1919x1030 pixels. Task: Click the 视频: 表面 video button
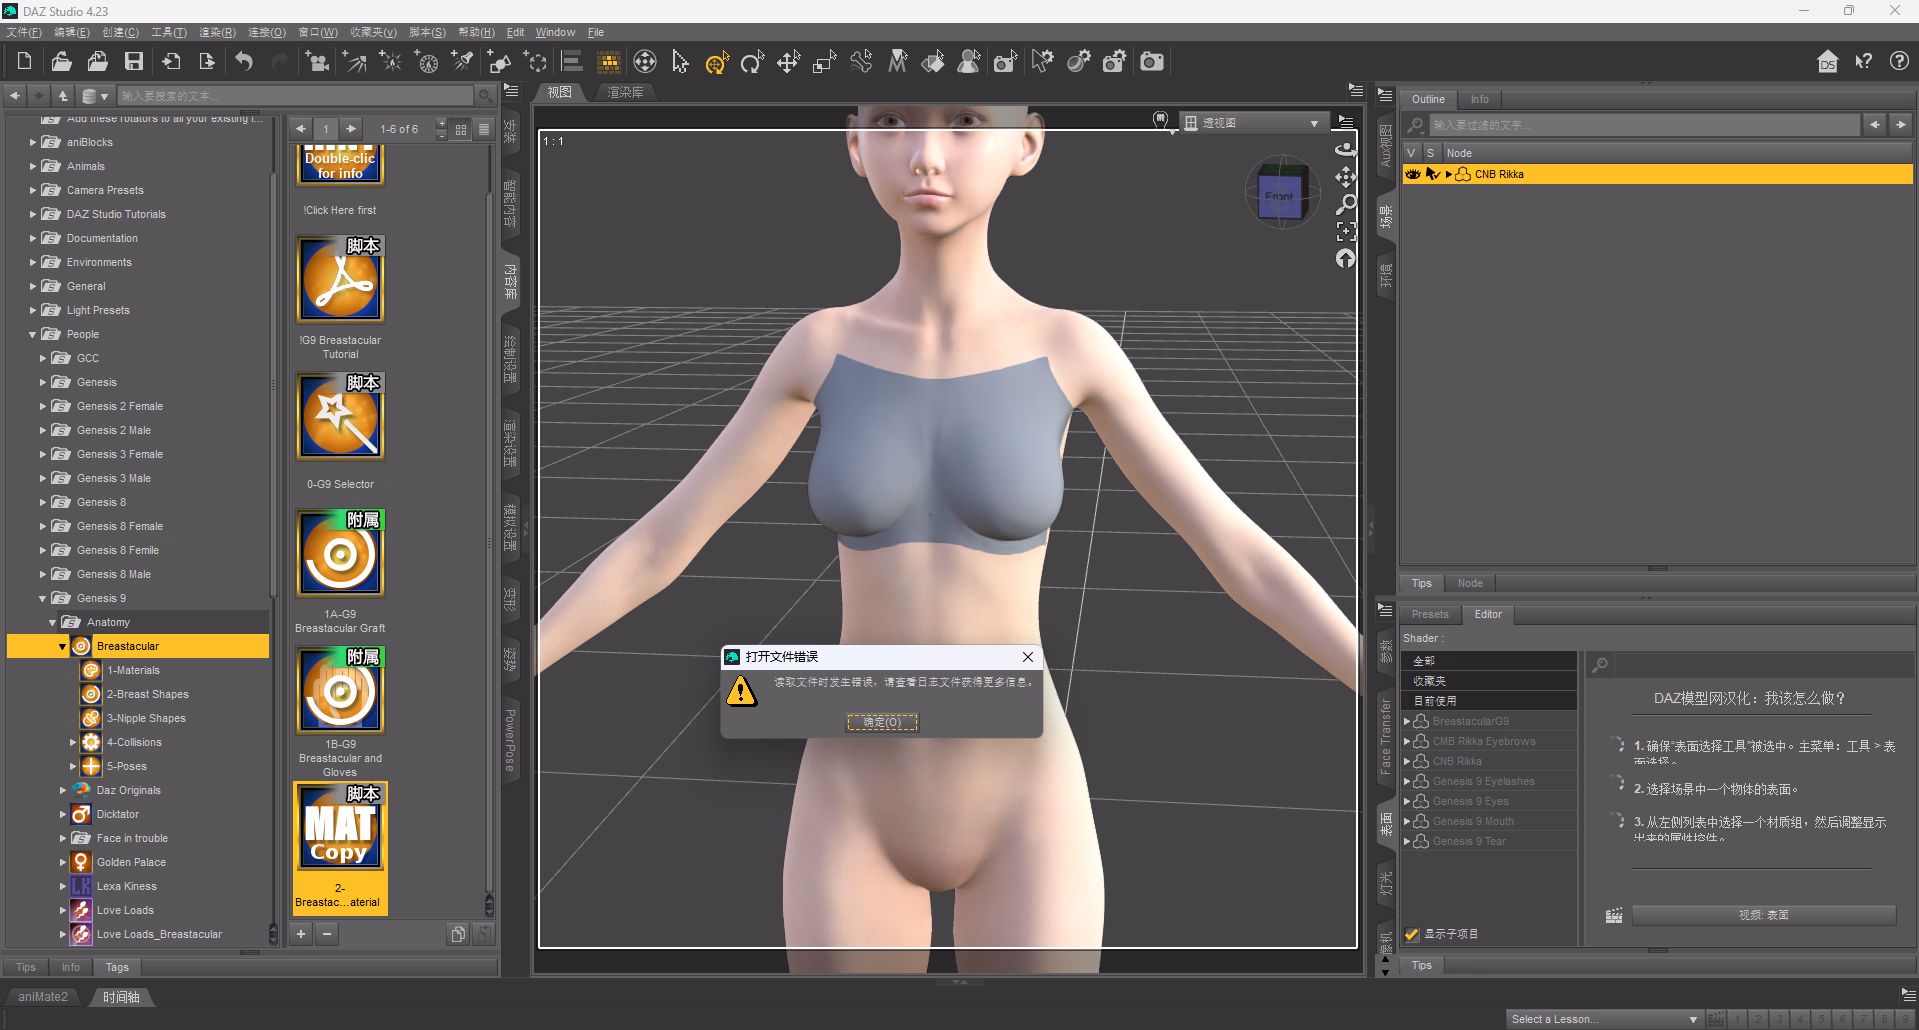click(x=1763, y=915)
